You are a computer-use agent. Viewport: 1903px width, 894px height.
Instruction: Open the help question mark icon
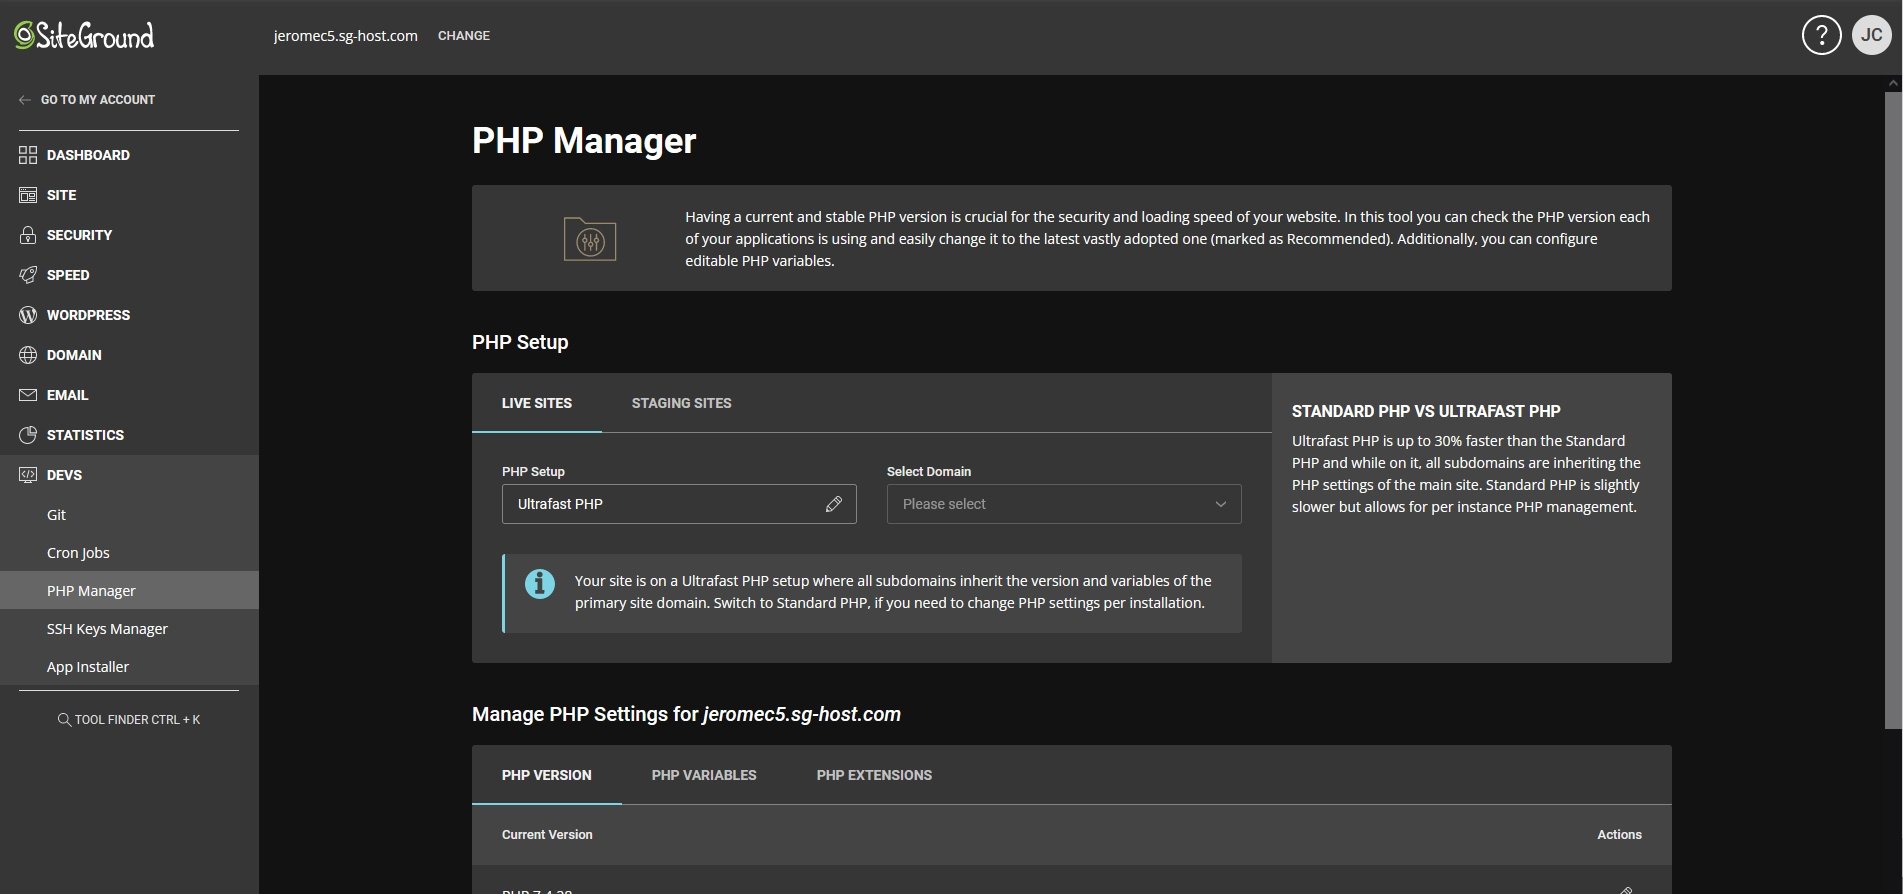click(x=1821, y=36)
